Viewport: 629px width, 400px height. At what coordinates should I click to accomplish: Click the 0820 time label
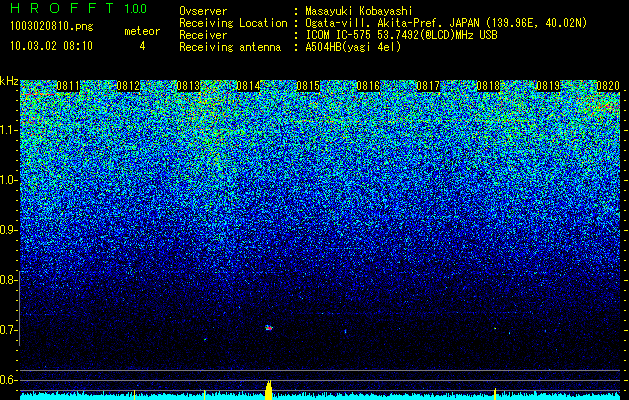(608, 86)
